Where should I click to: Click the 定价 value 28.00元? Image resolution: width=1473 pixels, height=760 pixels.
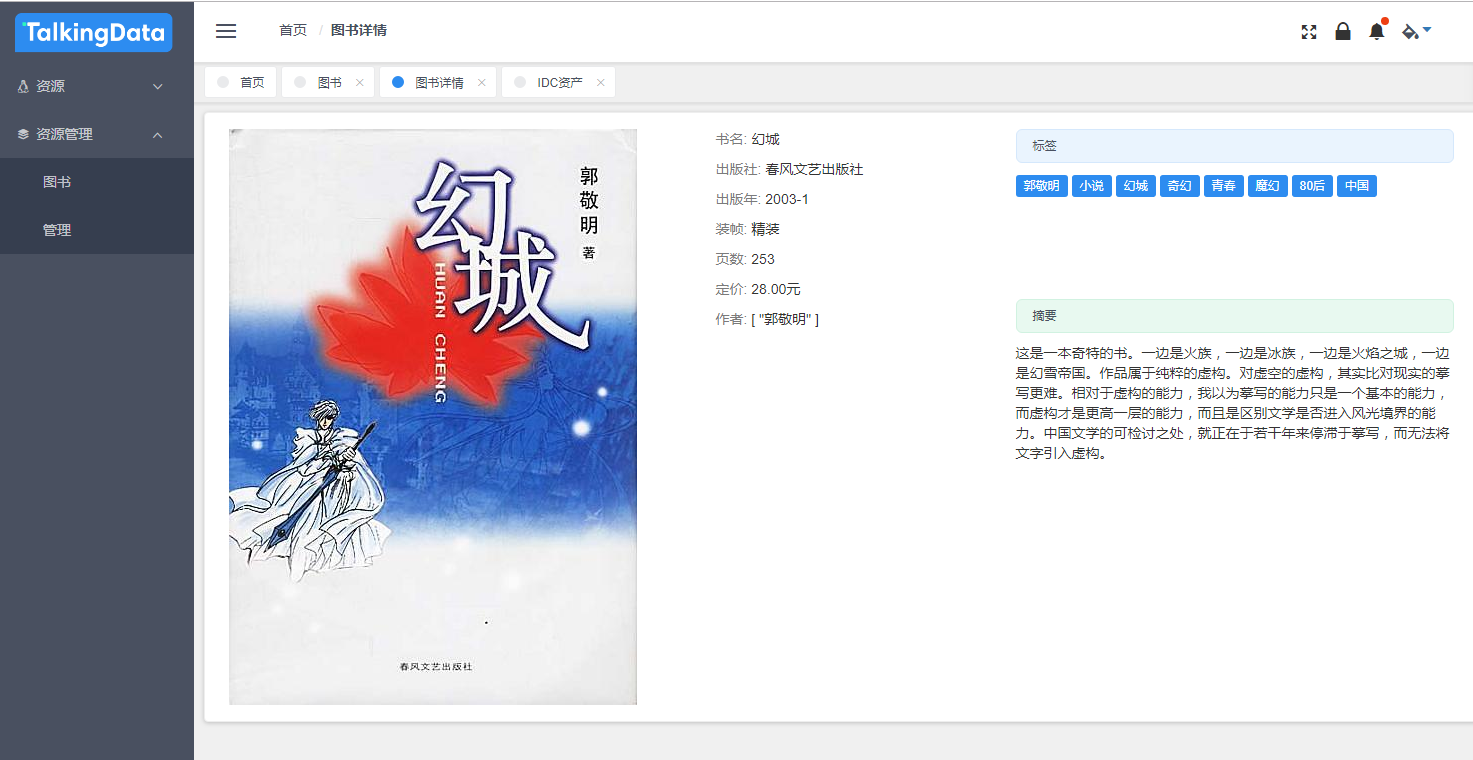pos(776,289)
